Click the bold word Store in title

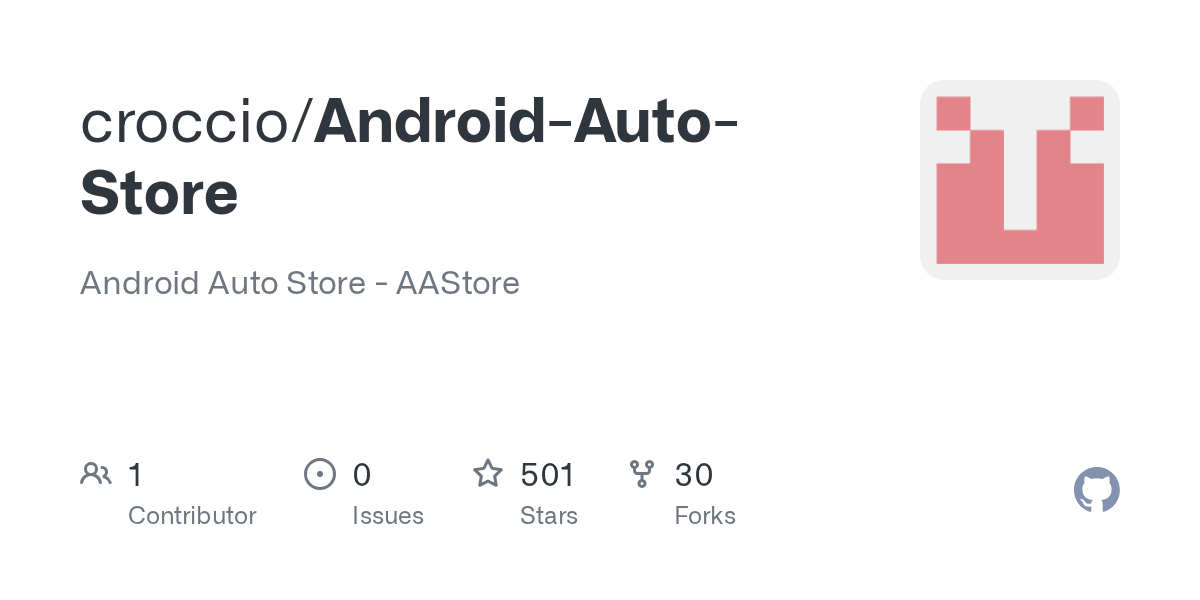[x=159, y=193]
